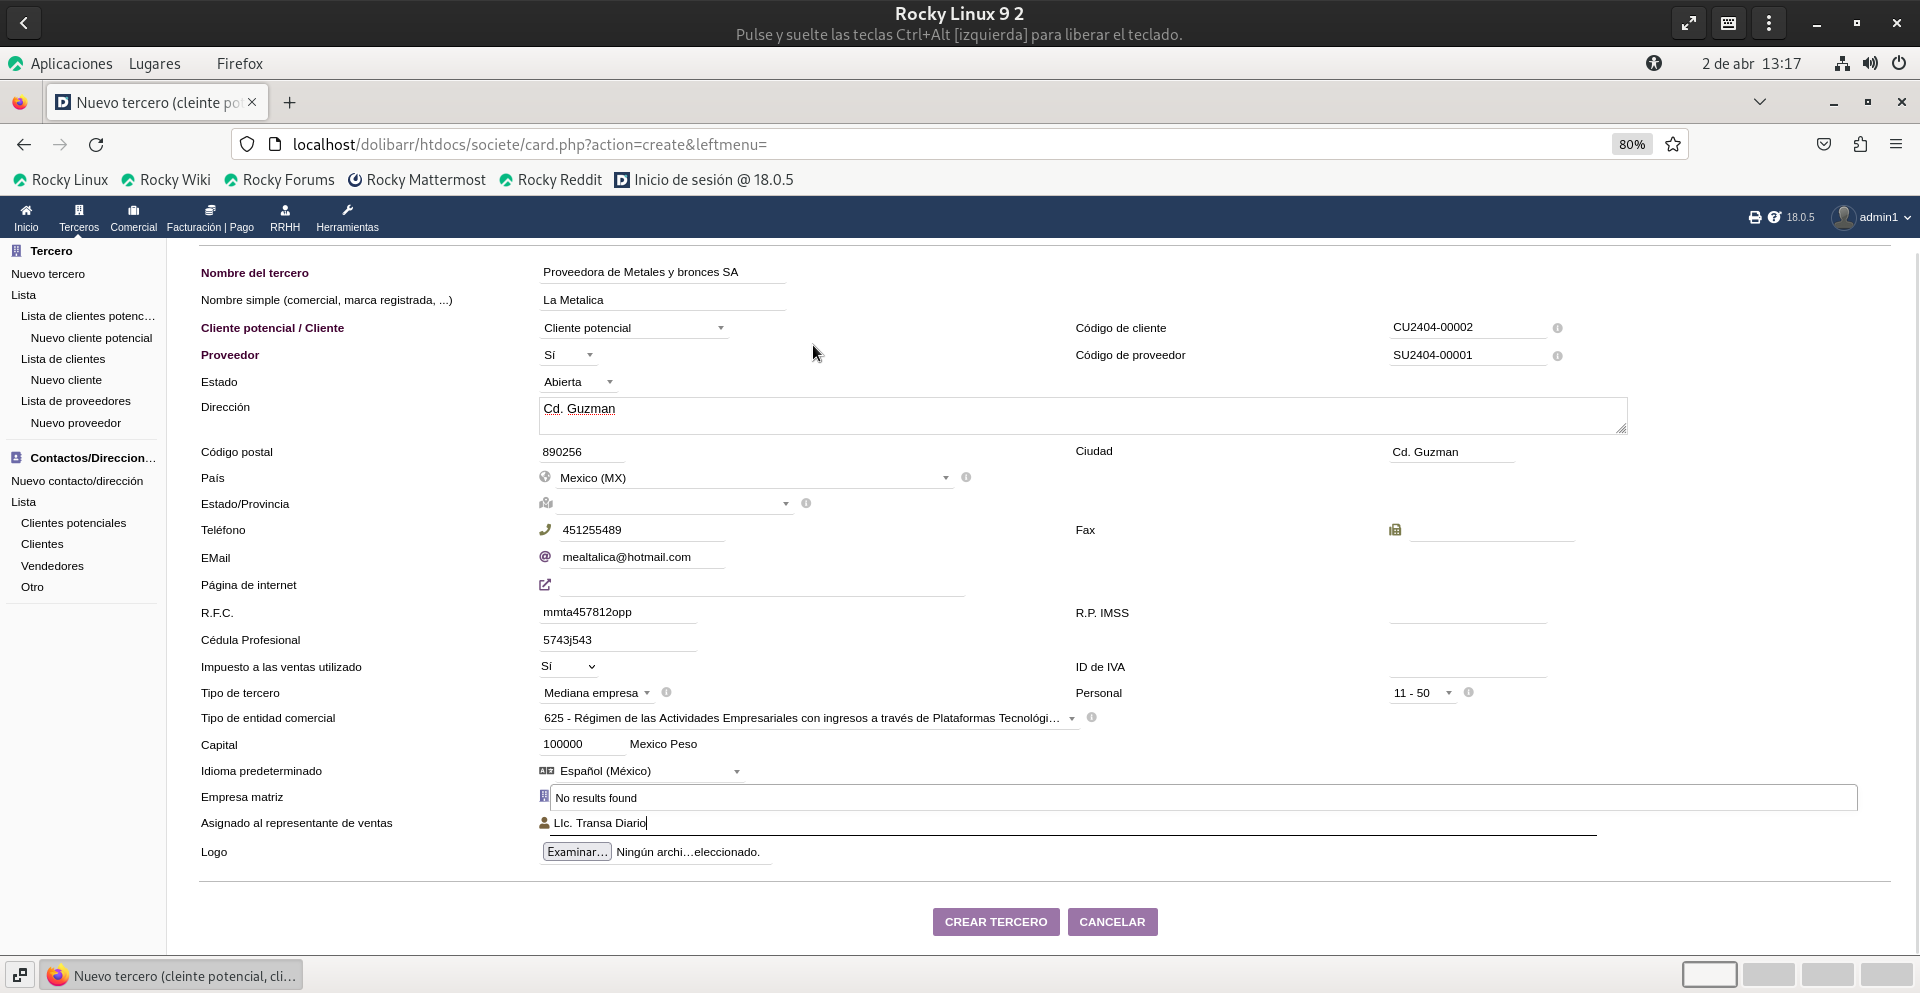Open the Aplicaciones system menu
1920x993 pixels.
coord(71,63)
